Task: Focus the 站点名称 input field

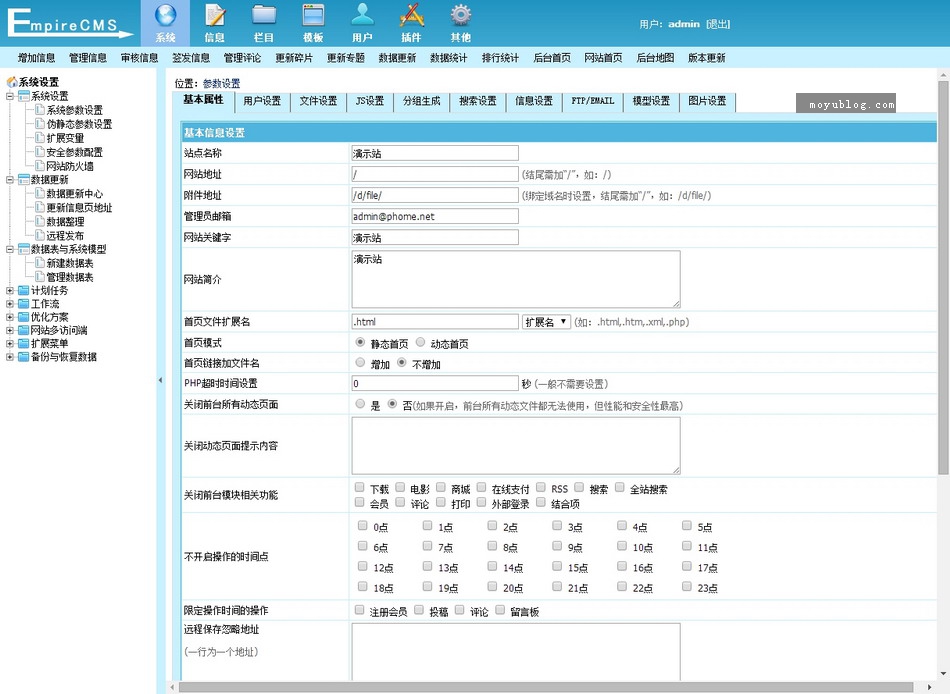Action: (435, 153)
